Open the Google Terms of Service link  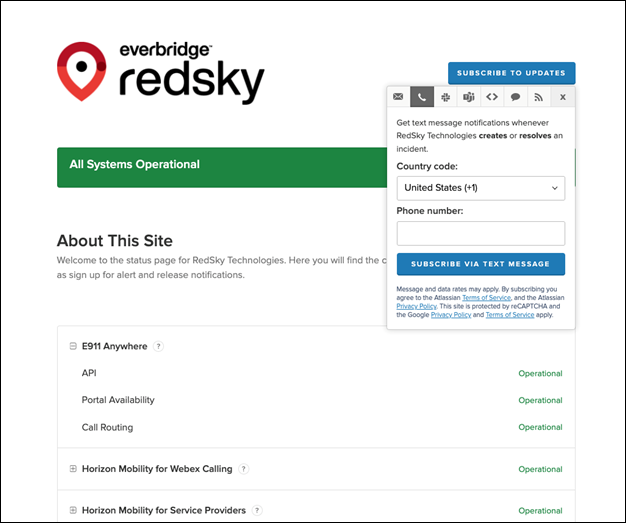510,315
